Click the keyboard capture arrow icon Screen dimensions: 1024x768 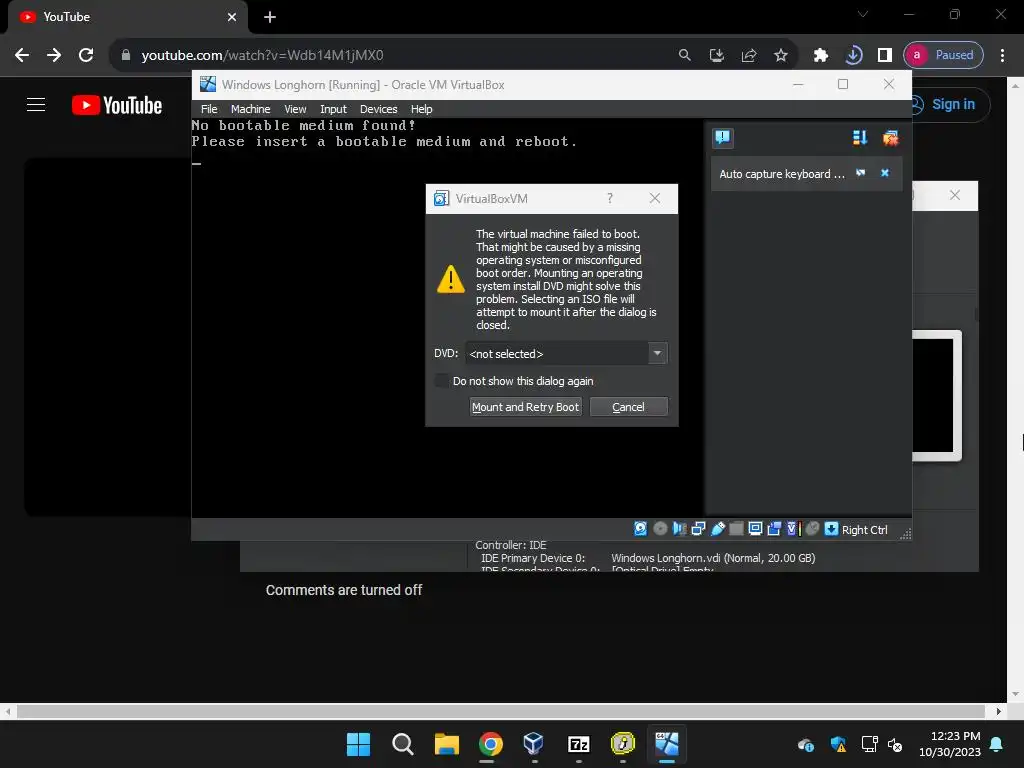coord(831,529)
